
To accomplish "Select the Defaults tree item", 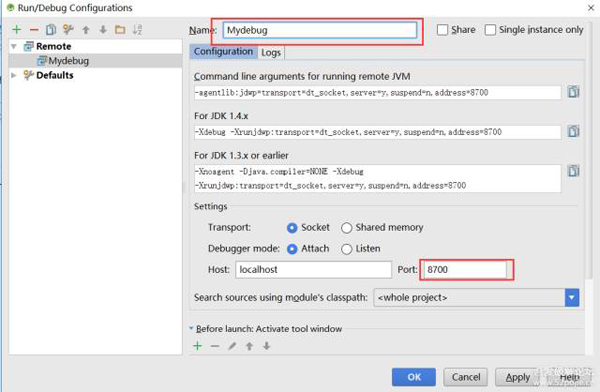I will tap(54, 75).
